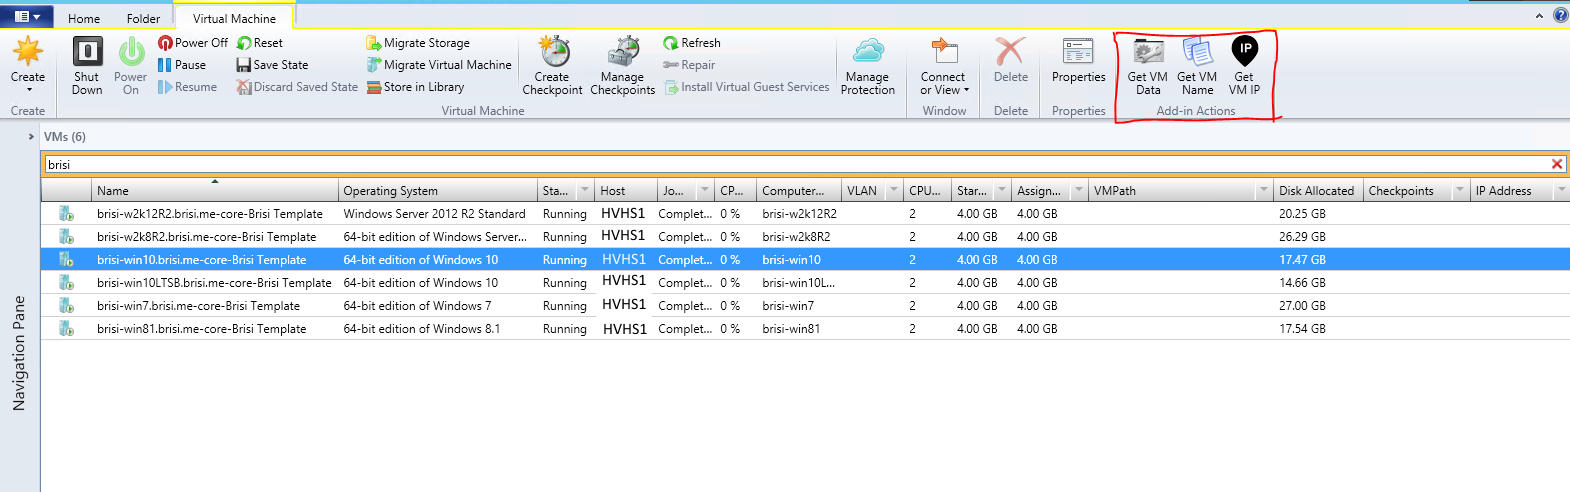Run the Get VM Name add-in
Screen dimensions: 1570x492
pyautogui.click(x=1197, y=66)
